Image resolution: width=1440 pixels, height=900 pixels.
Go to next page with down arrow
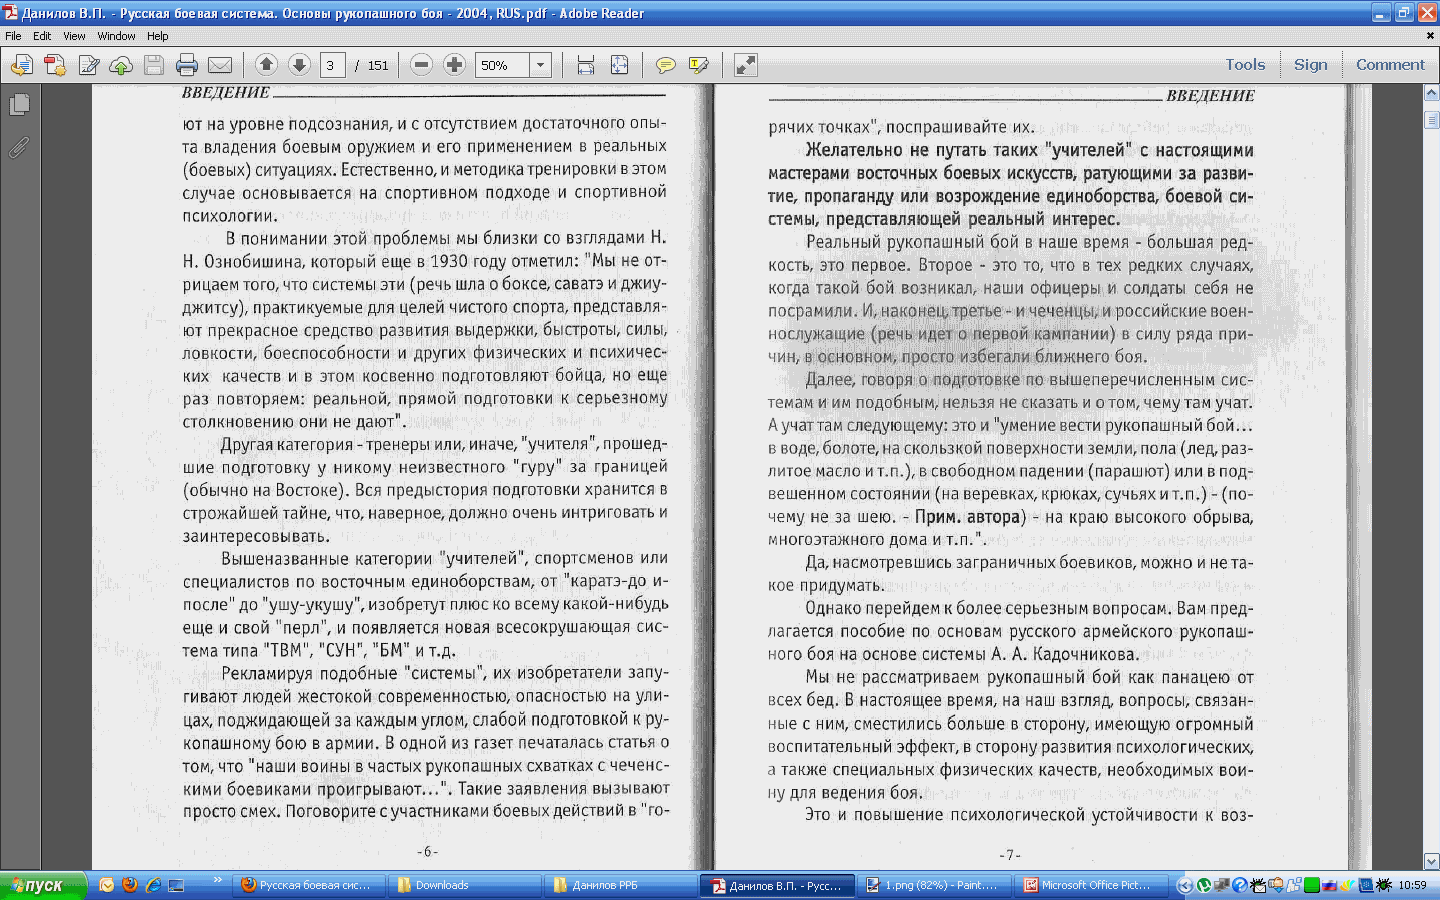[299, 65]
